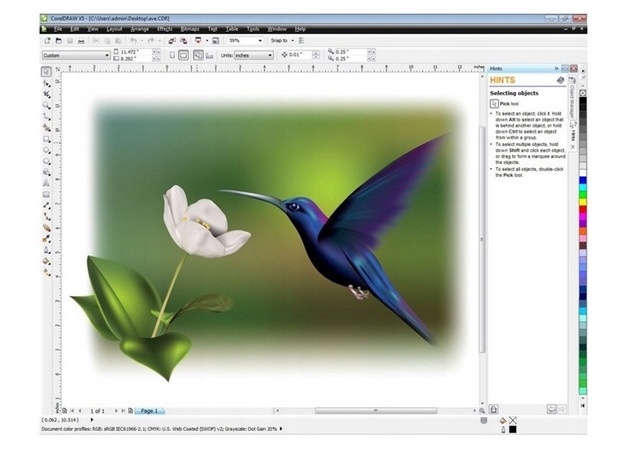Screen dimensions: 640x460
Task: Click the Import toolbar icon
Action: pyautogui.click(x=172, y=41)
